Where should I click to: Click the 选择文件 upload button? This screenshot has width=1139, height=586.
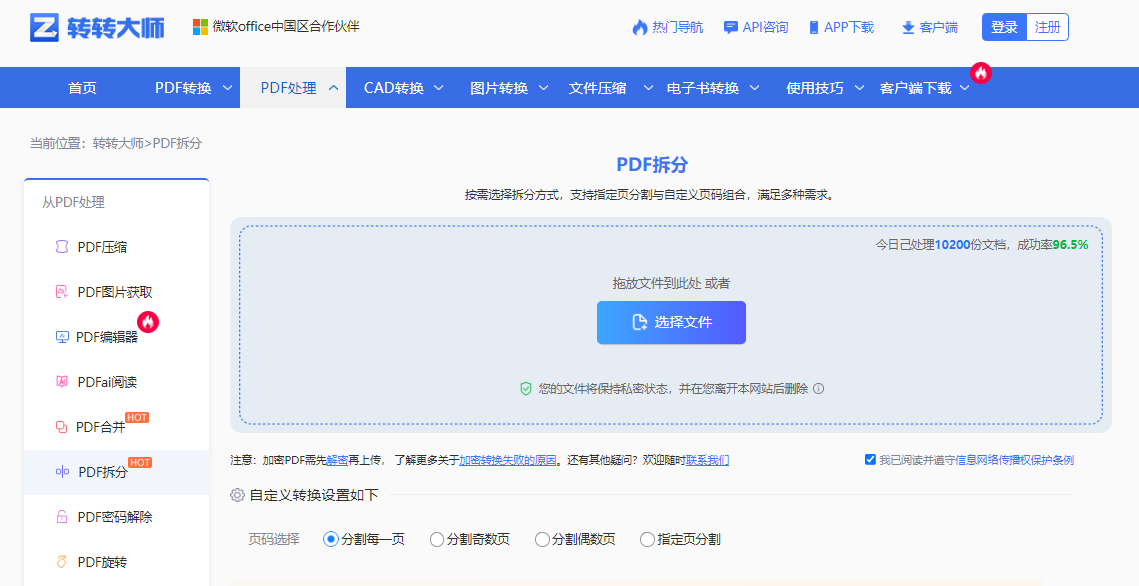pyautogui.click(x=671, y=322)
